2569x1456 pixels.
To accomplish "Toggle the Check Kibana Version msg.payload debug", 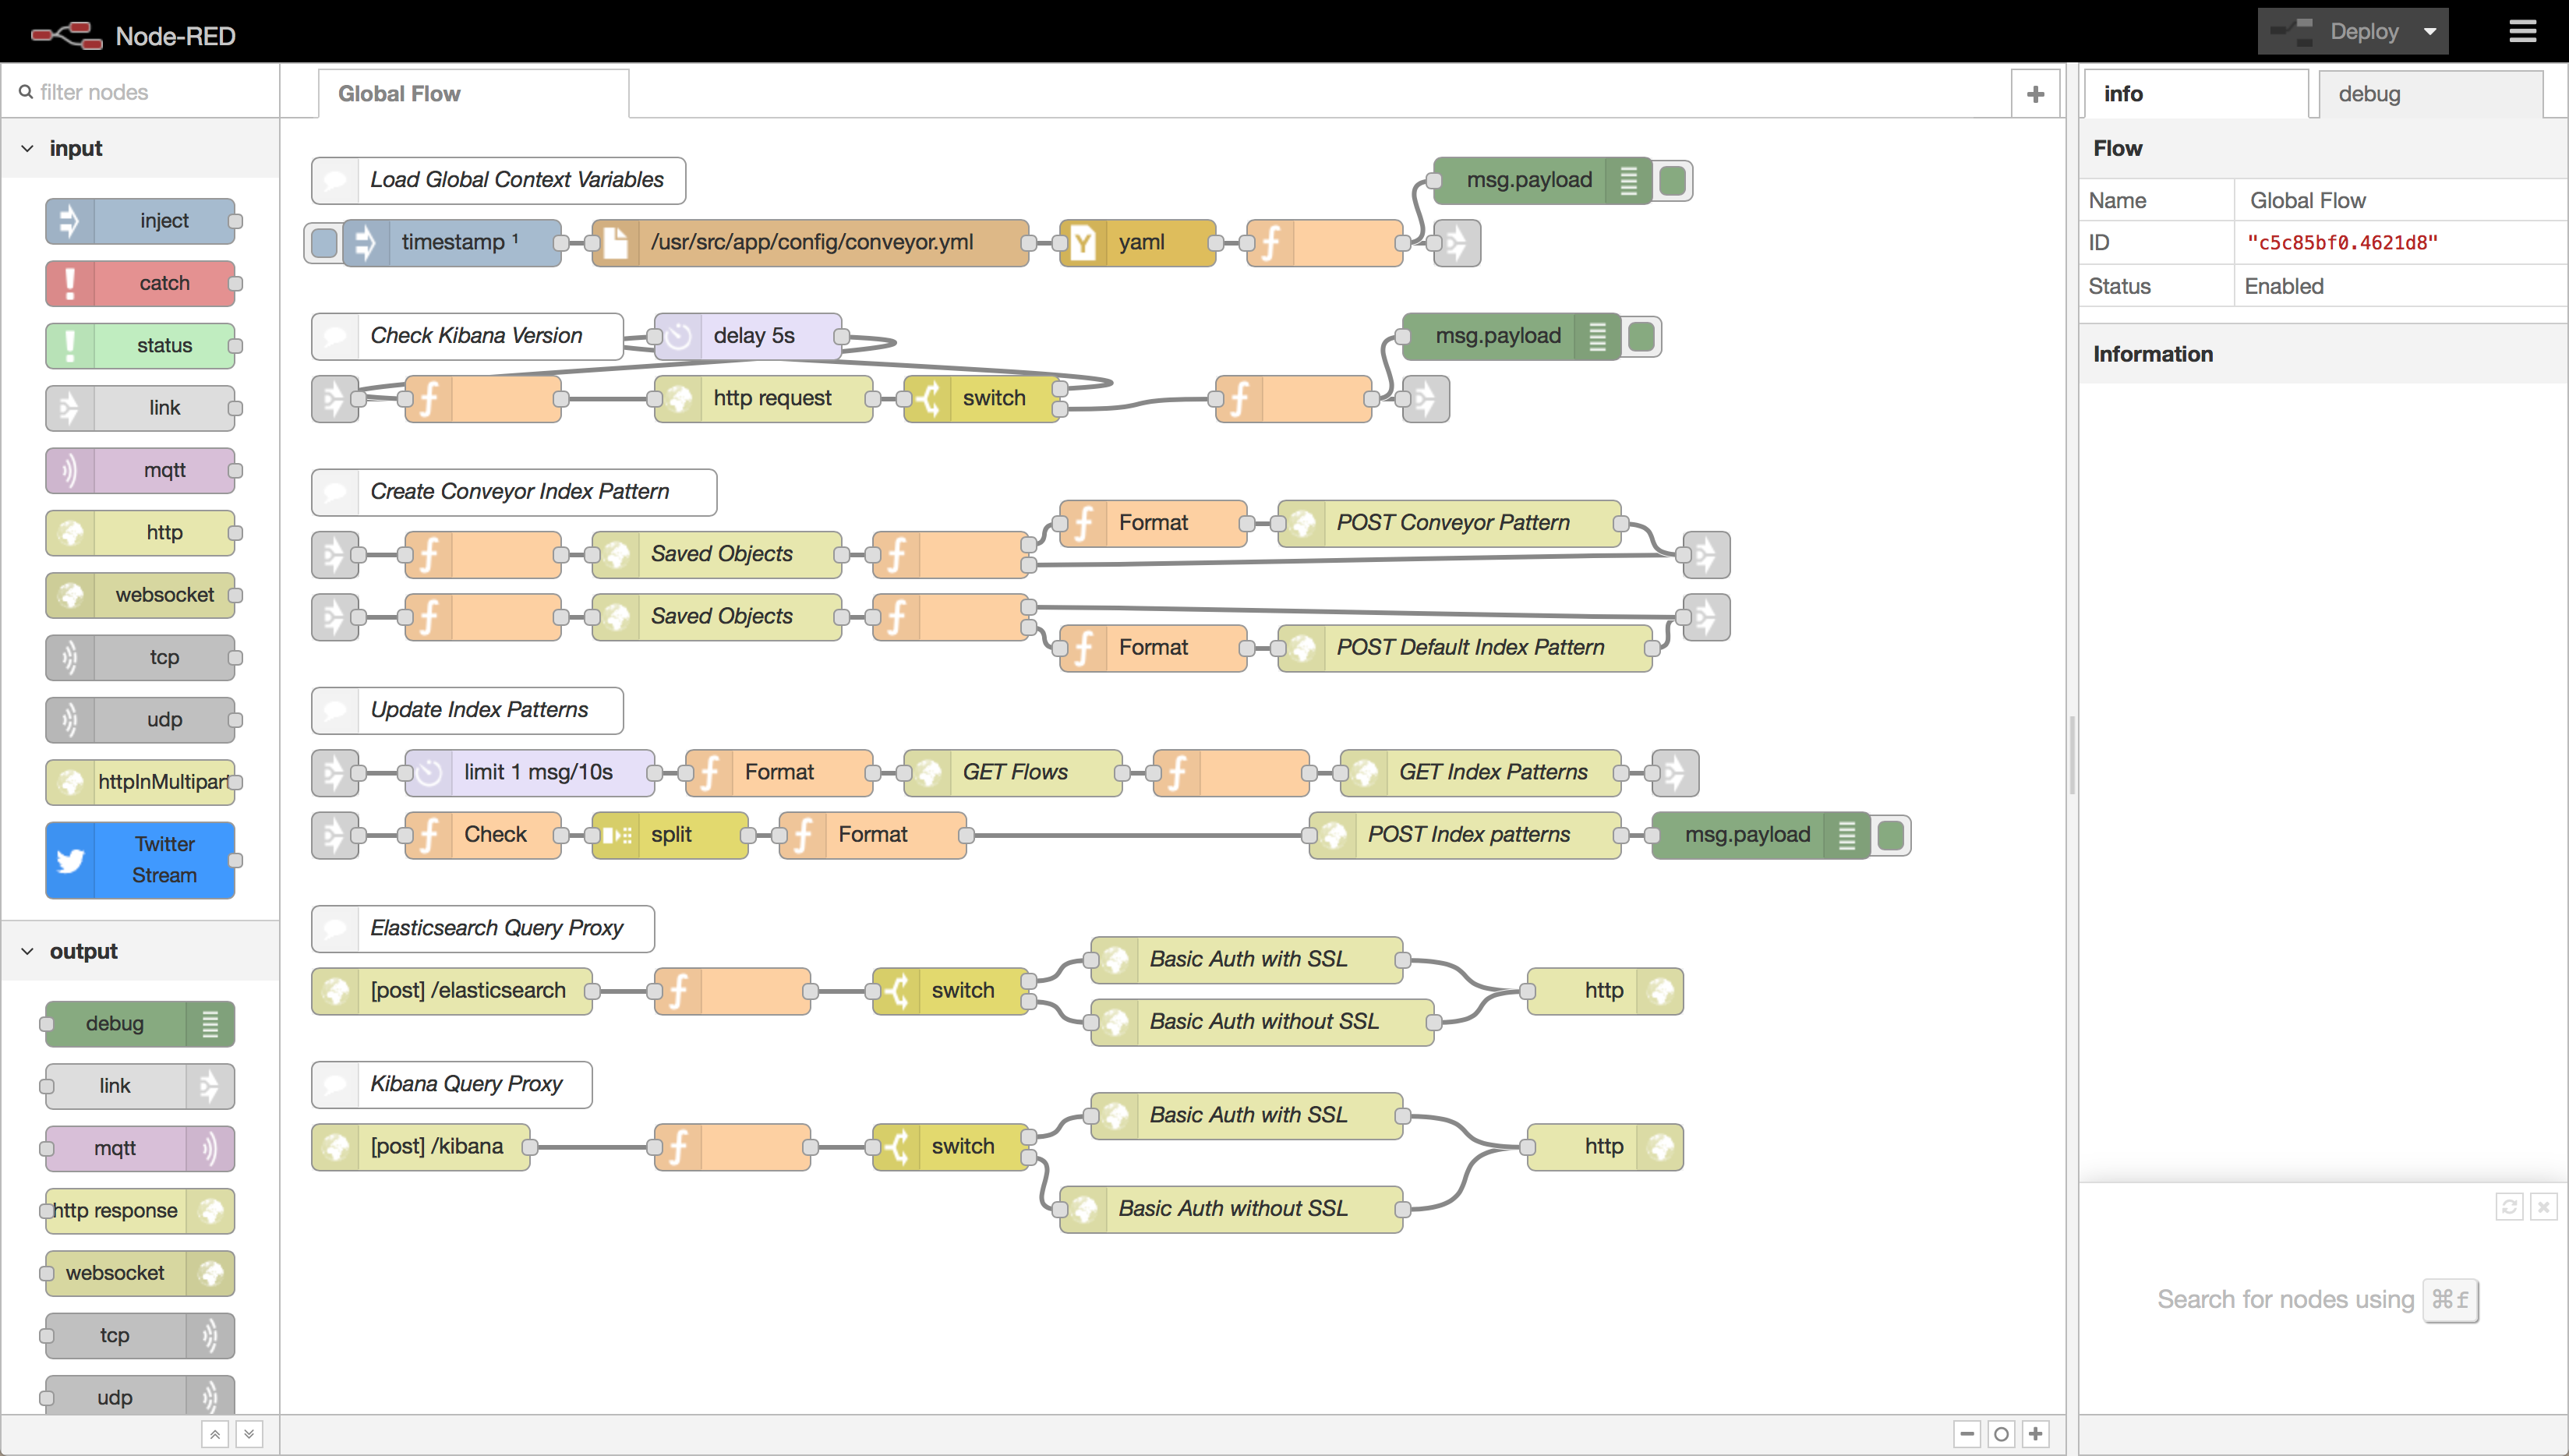I will point(1641,337).
